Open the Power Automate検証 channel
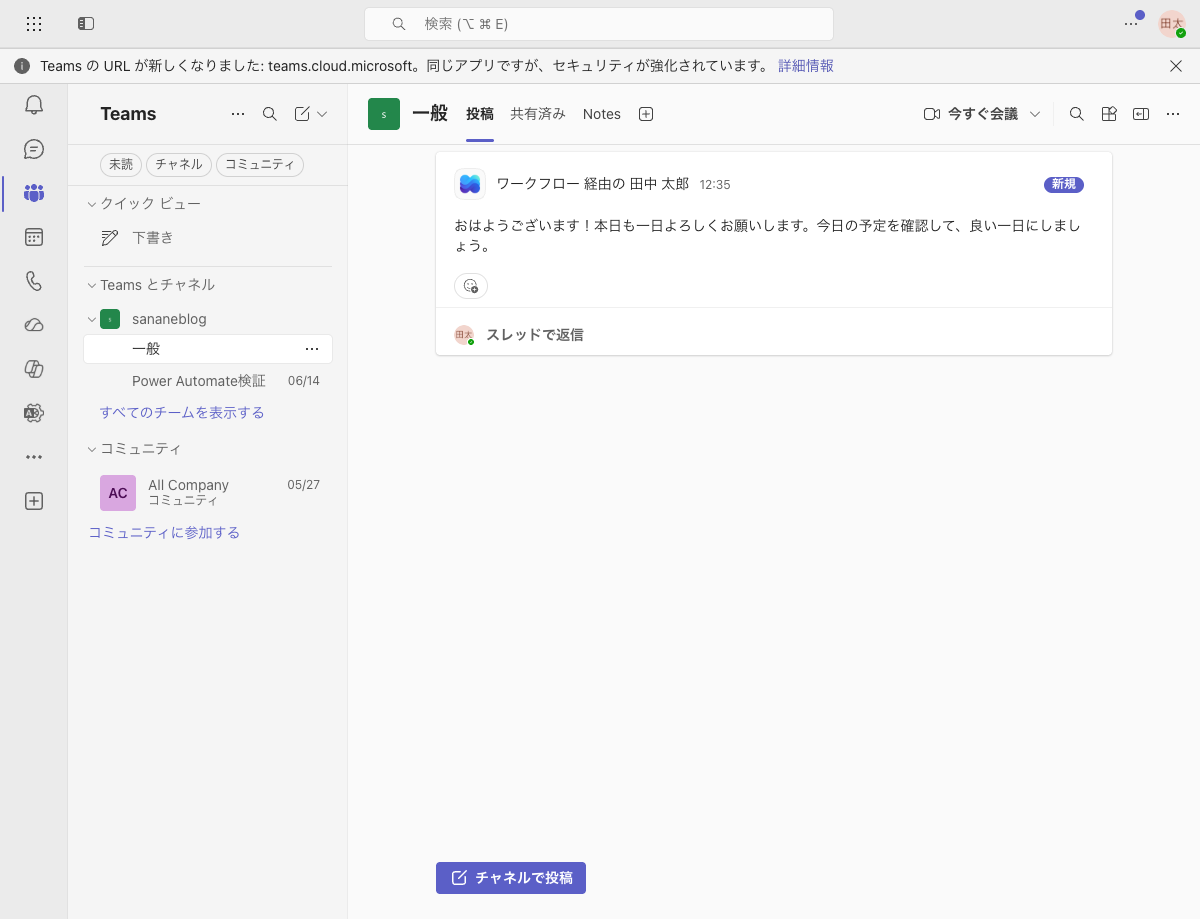Screen dimensions: 1200x919 208,381
